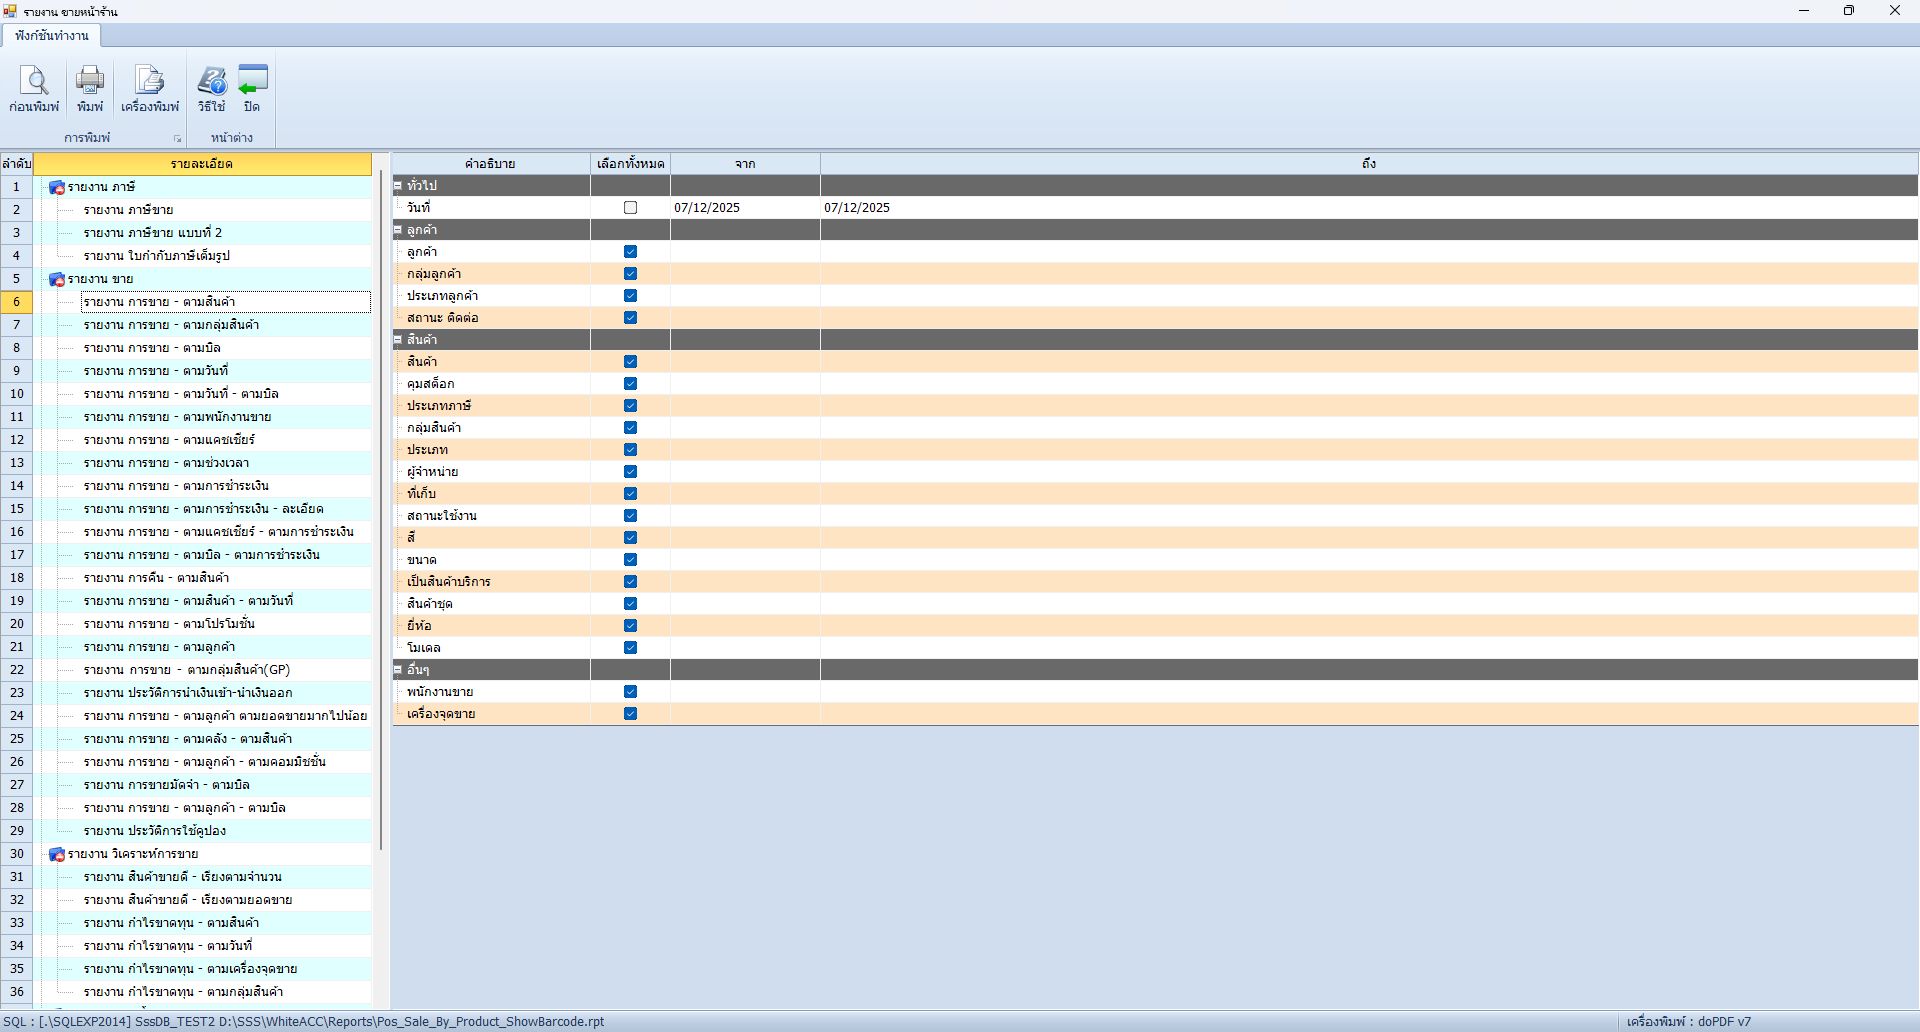1920x1032 pixels.
Task: Collapse the สินค้า section group
Action: click(x=398, y=340)
